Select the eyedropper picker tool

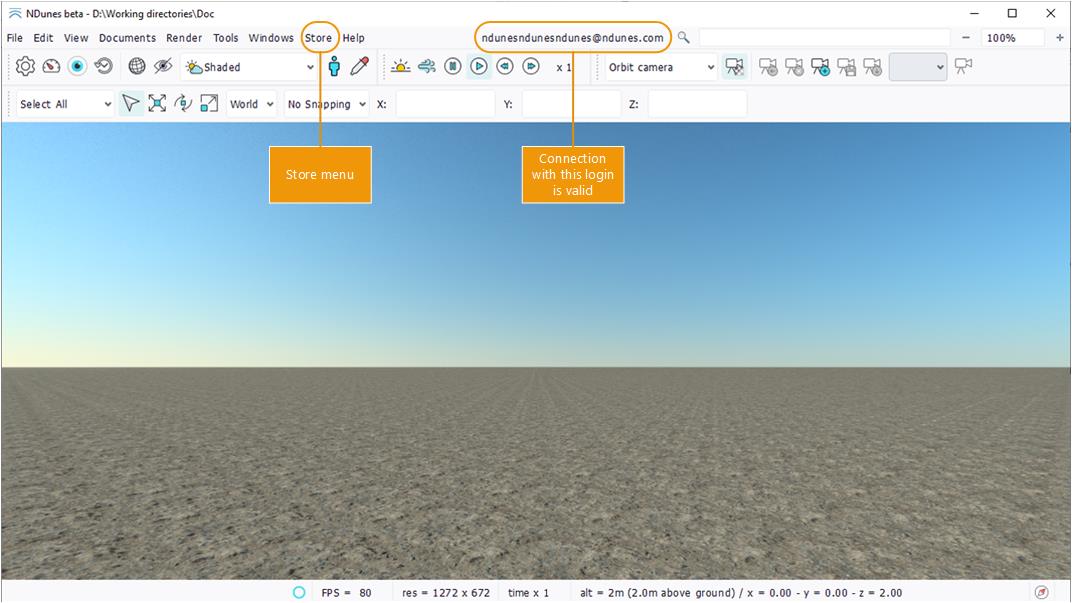pyautogui.click(x=360, y=67)
